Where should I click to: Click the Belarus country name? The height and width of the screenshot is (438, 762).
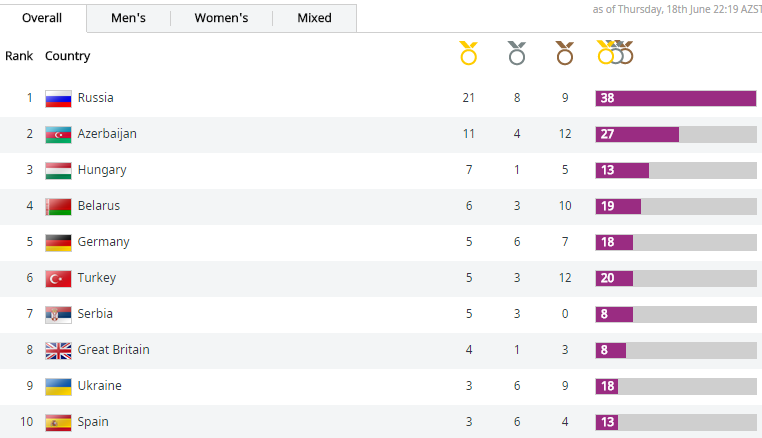click(x=98, y=206)
